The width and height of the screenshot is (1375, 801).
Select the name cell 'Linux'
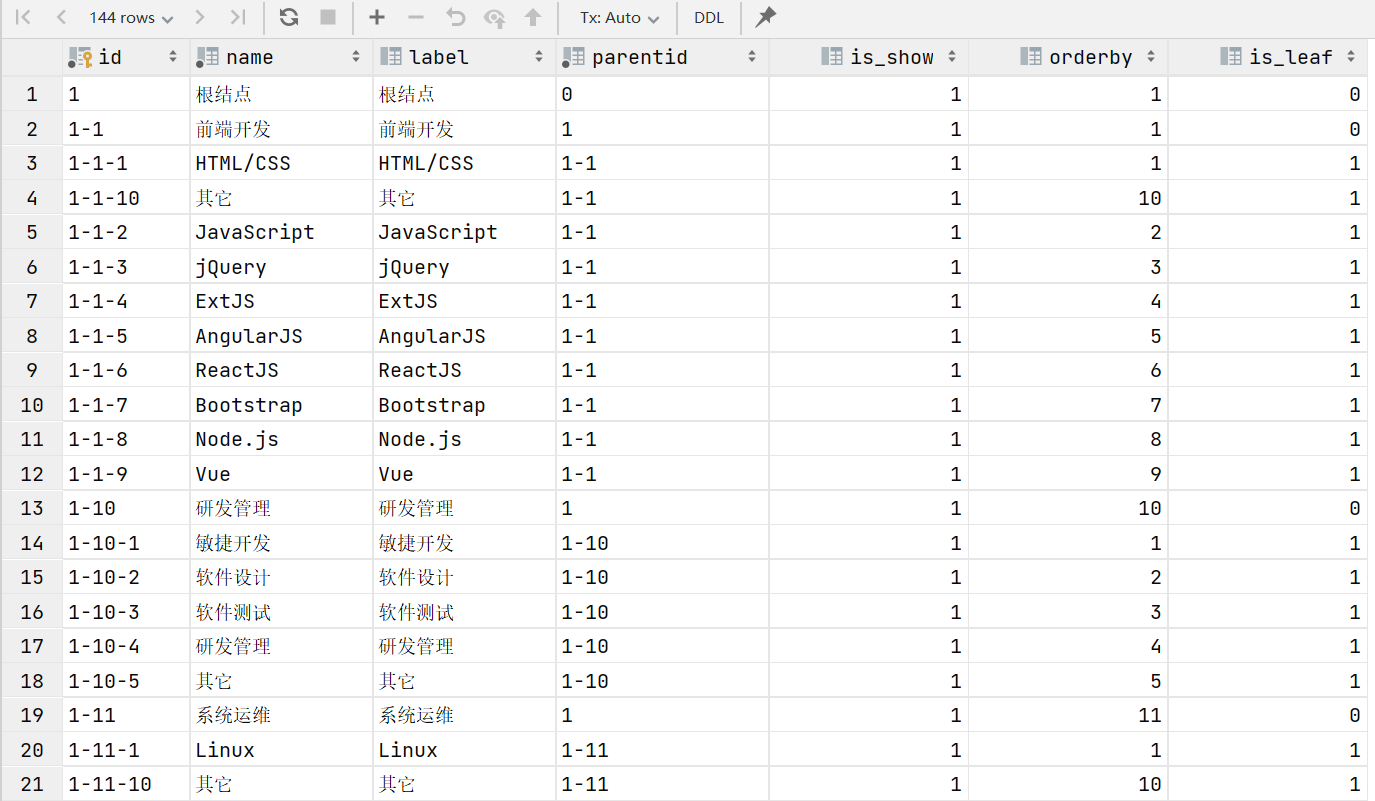tap(281, 750)
